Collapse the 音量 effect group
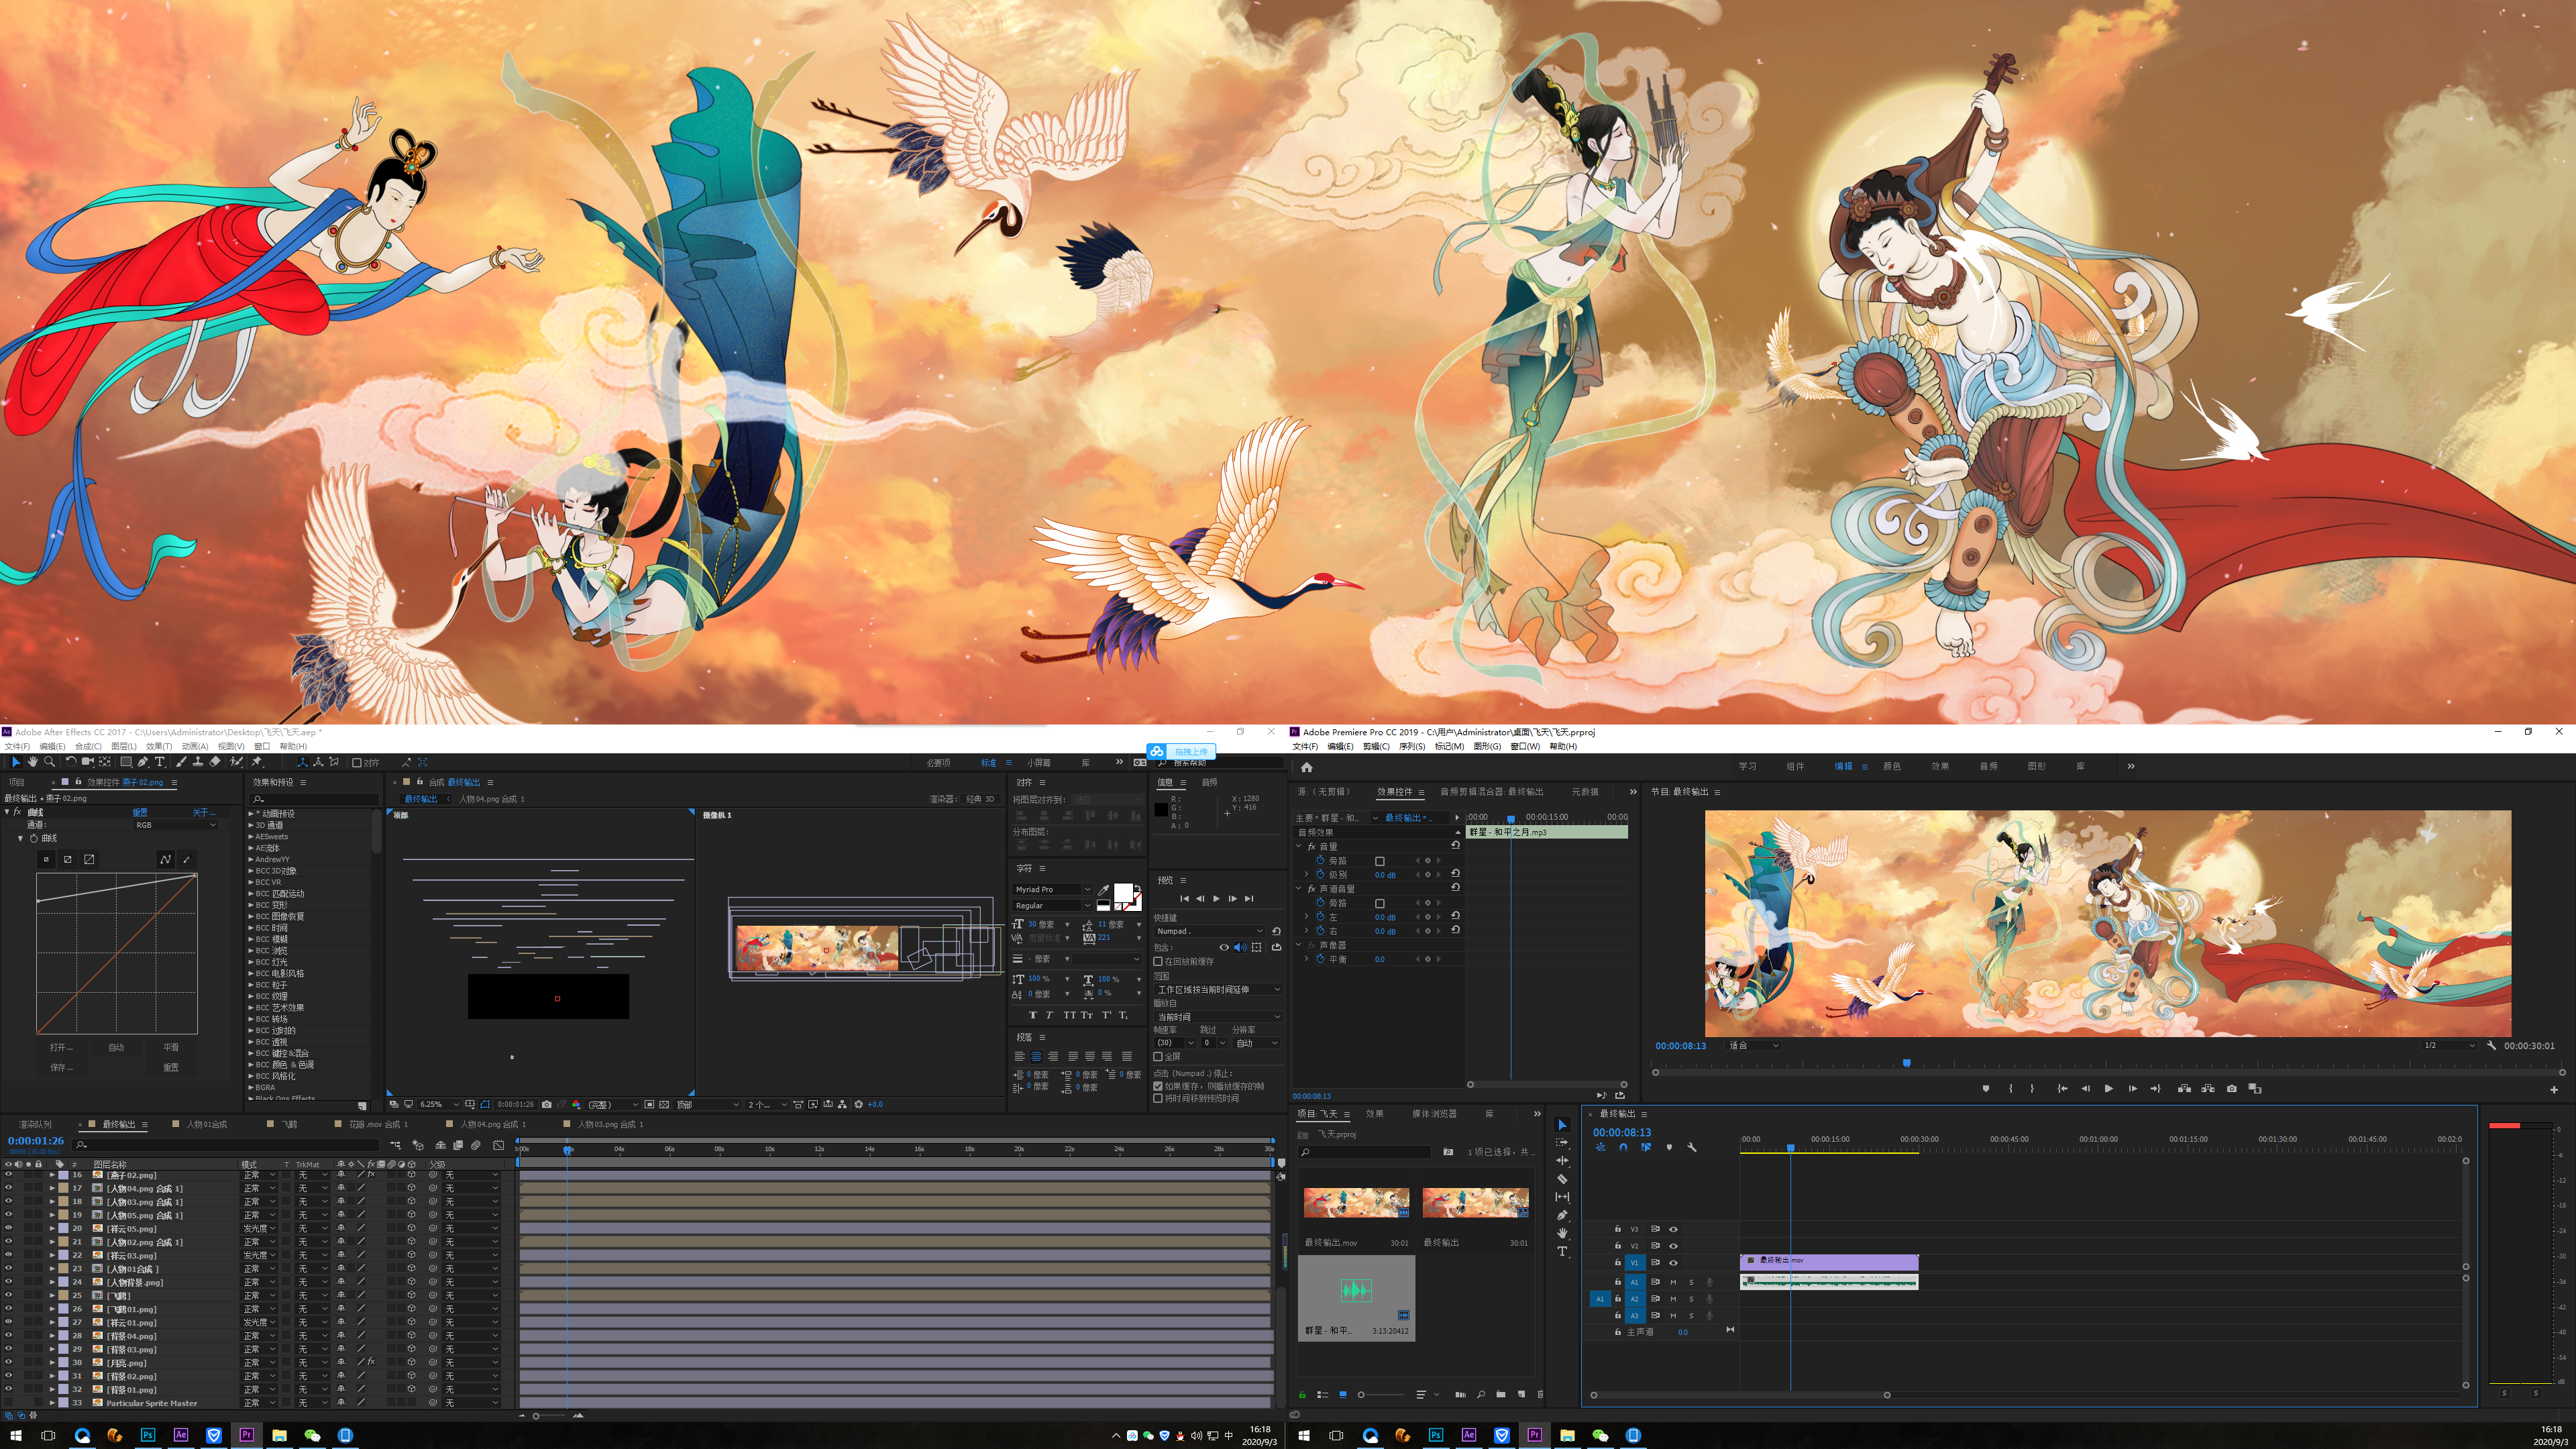 (x=1299, y=846)
